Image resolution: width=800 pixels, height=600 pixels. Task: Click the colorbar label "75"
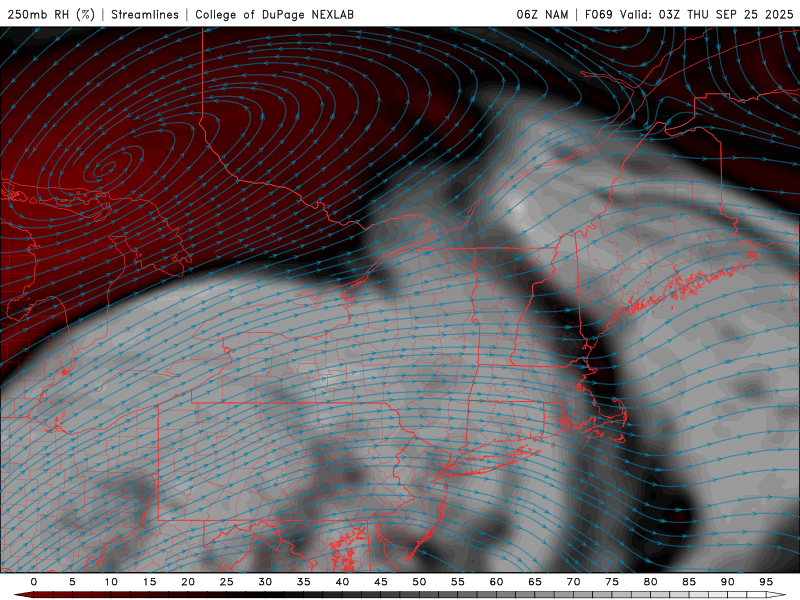(x=612, y=582)
